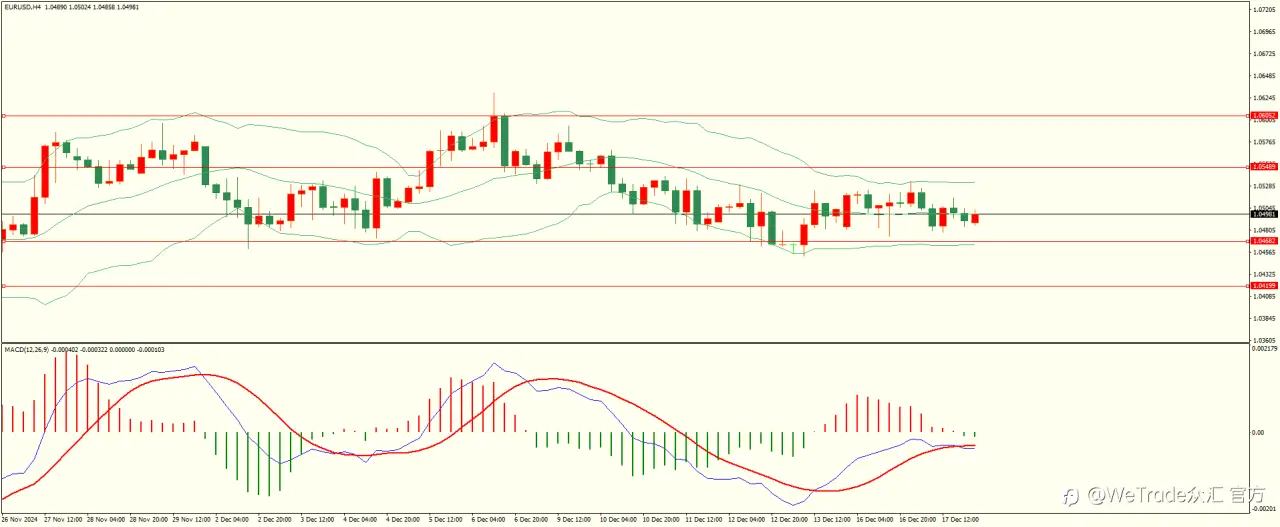Click the 13 Dec 12:00 time label
The image size is (1280, 527).
832,520
